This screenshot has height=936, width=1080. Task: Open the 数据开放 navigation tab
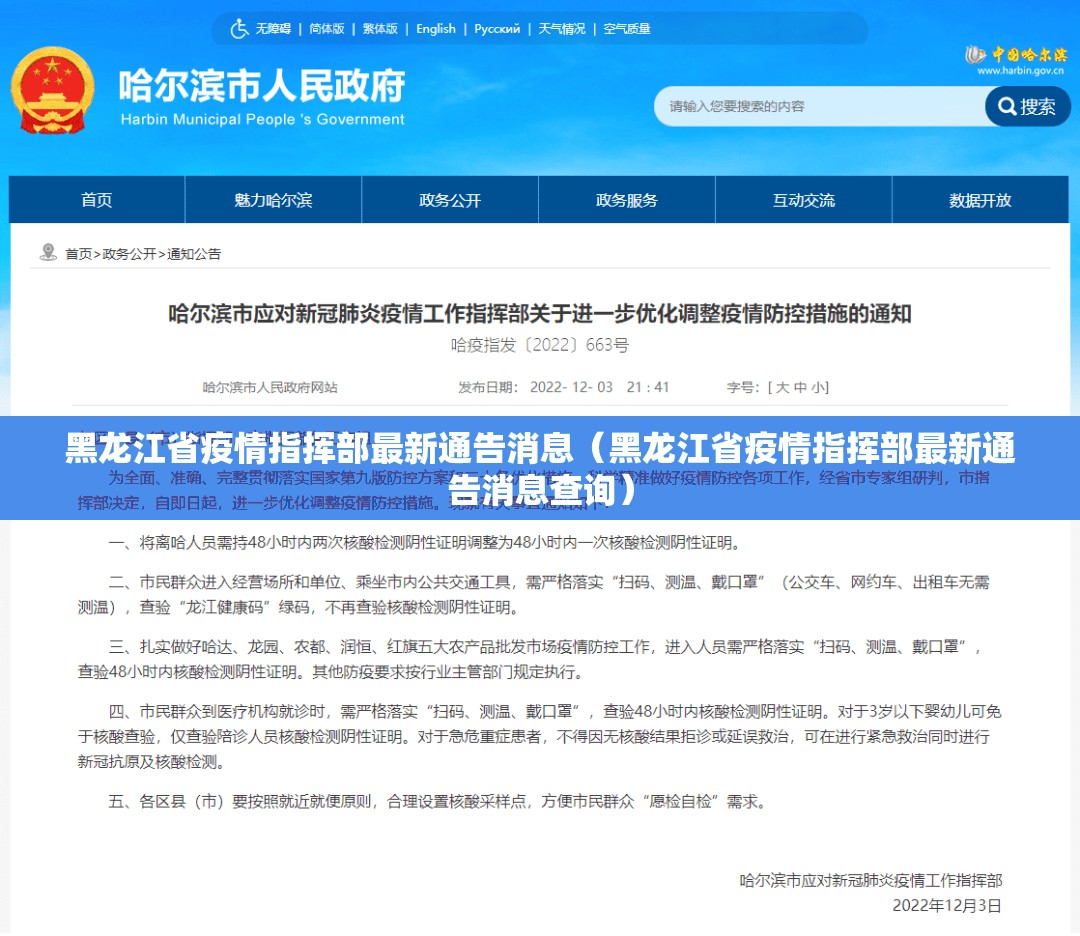pyautogui.click(x=980, y=200)
